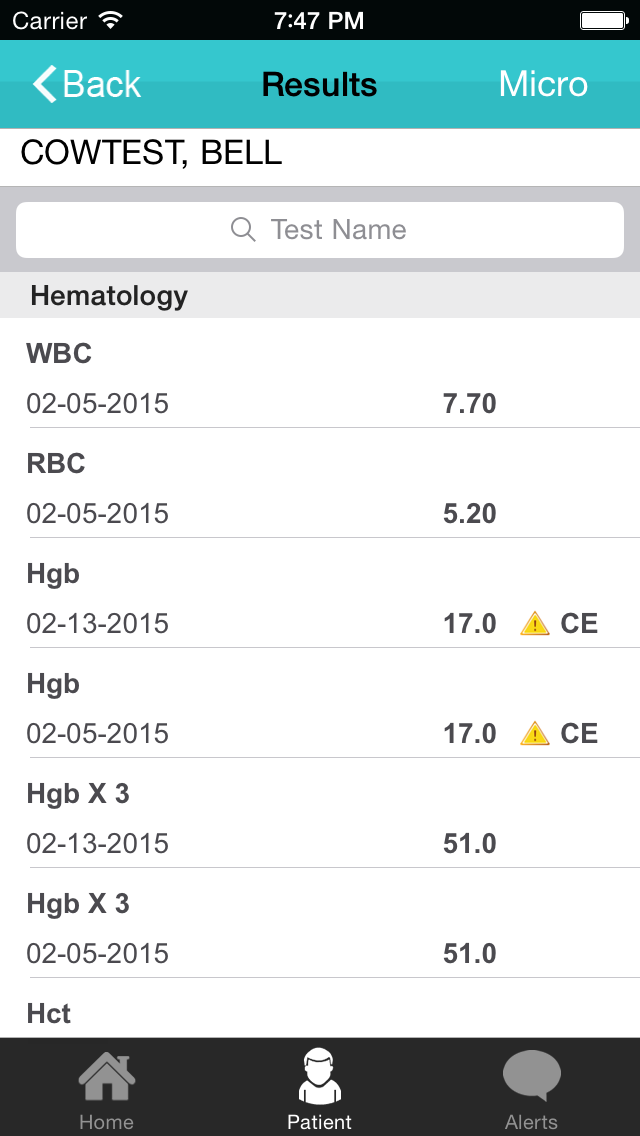The width and height of the screenshot is (640, 1136).
Task: Go back using the Back label
Action: 101,84
